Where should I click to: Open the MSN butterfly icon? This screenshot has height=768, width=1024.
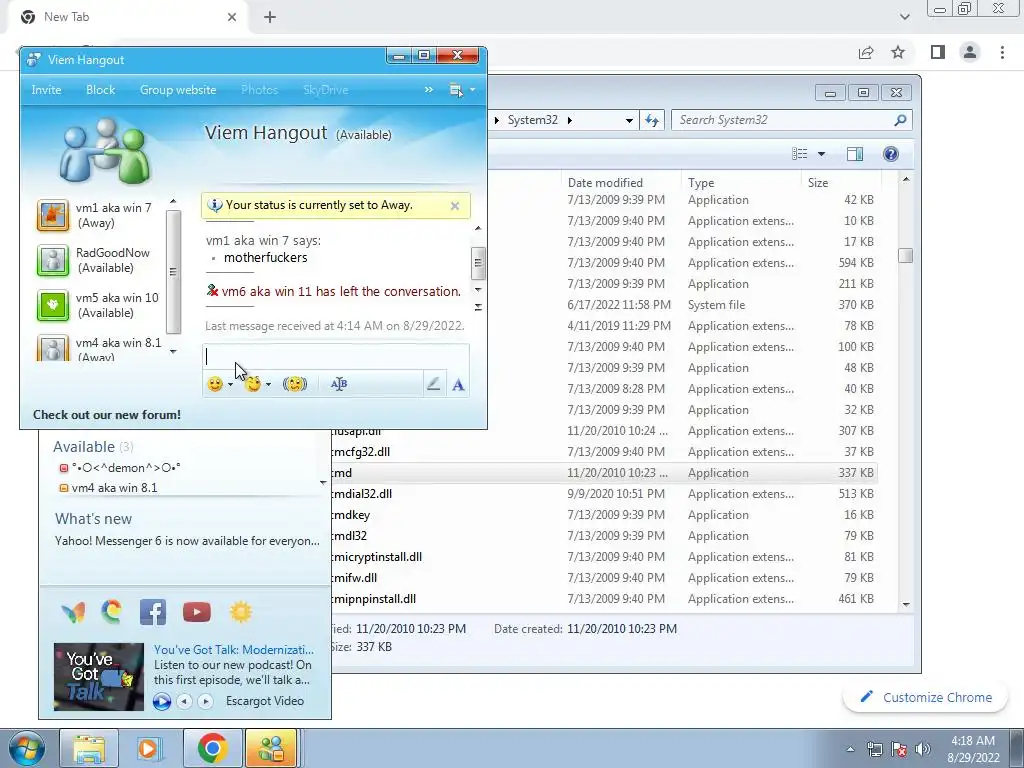pos(73,612)
